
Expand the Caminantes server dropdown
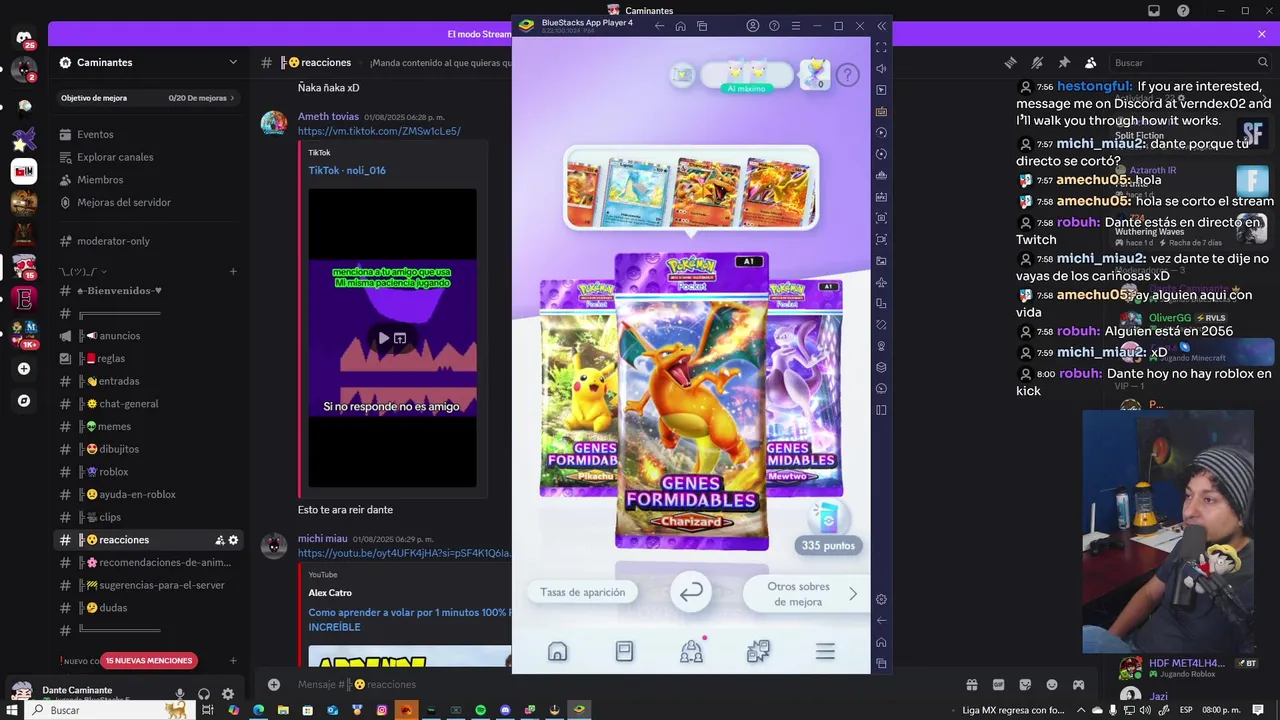tap(233, 62)
